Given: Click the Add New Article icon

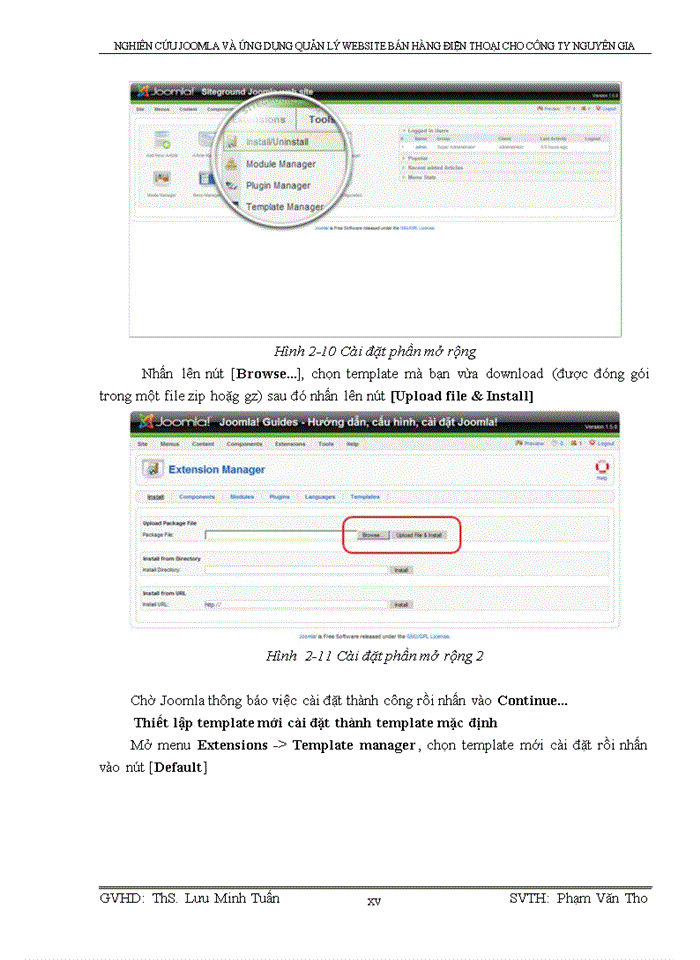Looking at the screenshot, I should pyautogui.click(x=162, y=141).
